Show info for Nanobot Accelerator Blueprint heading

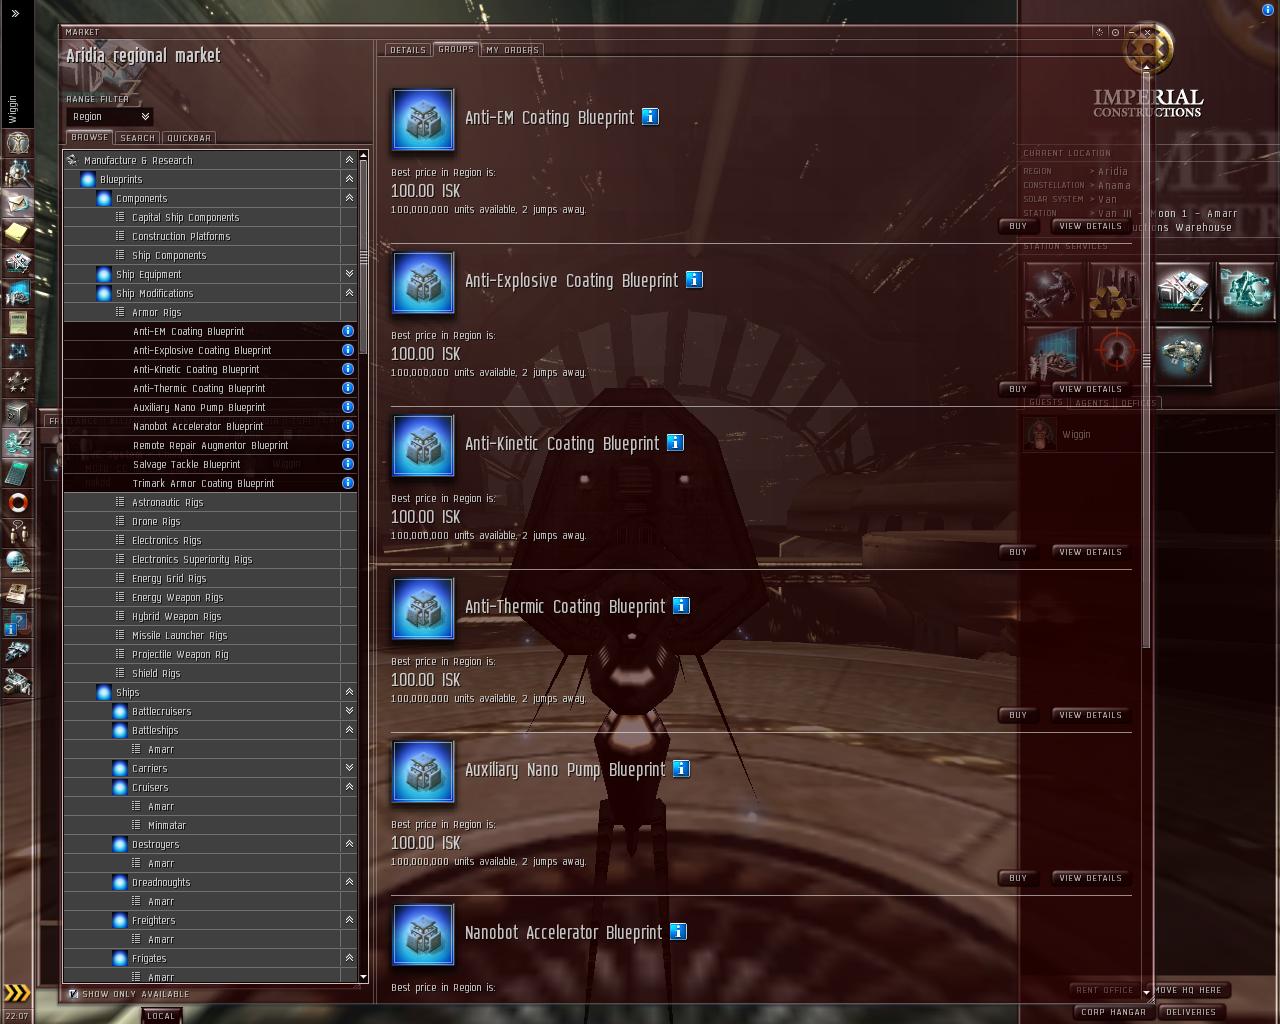[x=678, y=932]
